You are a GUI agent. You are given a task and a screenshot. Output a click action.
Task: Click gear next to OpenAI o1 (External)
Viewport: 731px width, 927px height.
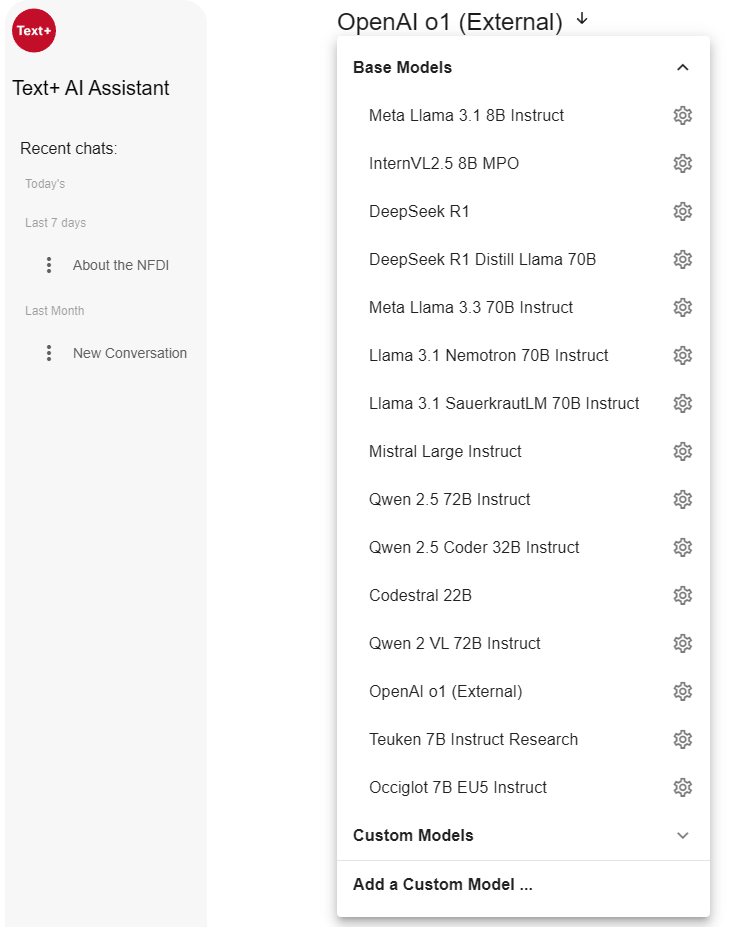[683, 691]
